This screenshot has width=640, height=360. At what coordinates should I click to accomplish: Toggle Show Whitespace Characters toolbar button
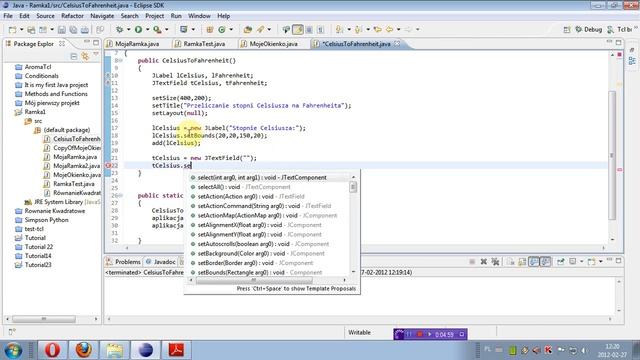point(321,29)
